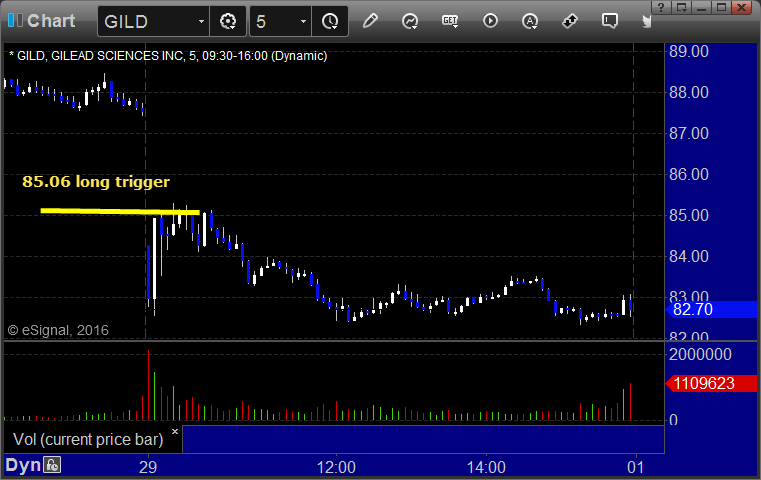Click the 84.00 price axis label
The width and height of the screenshot is (761, 480).
(689, 256)
